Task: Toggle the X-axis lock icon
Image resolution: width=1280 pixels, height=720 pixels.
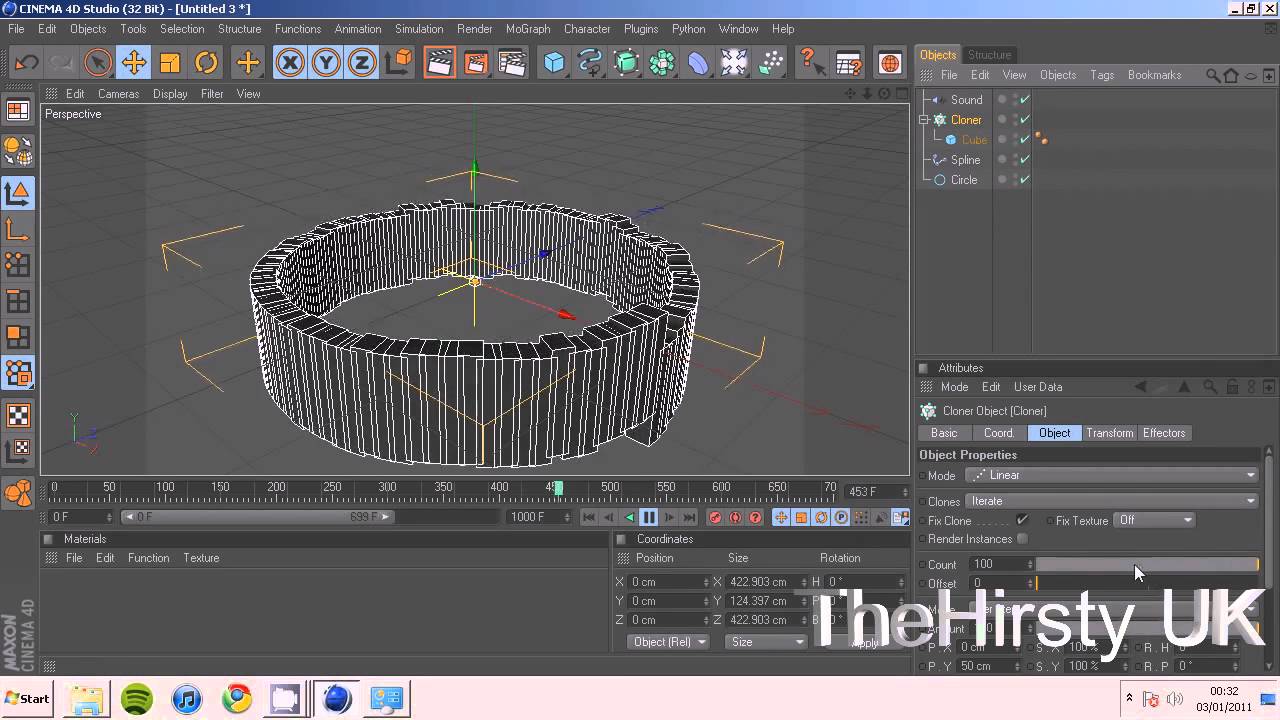Action: (x=289, y=63)
